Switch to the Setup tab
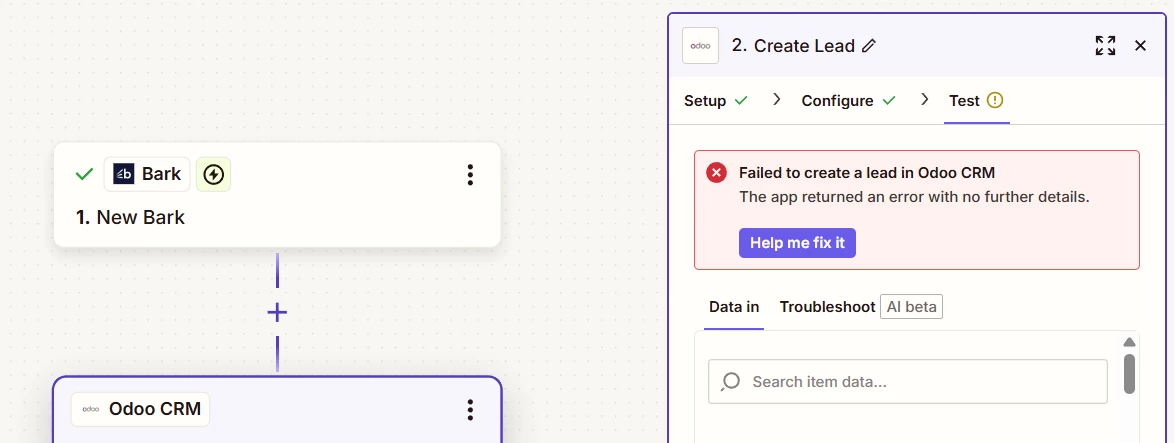 716,100
